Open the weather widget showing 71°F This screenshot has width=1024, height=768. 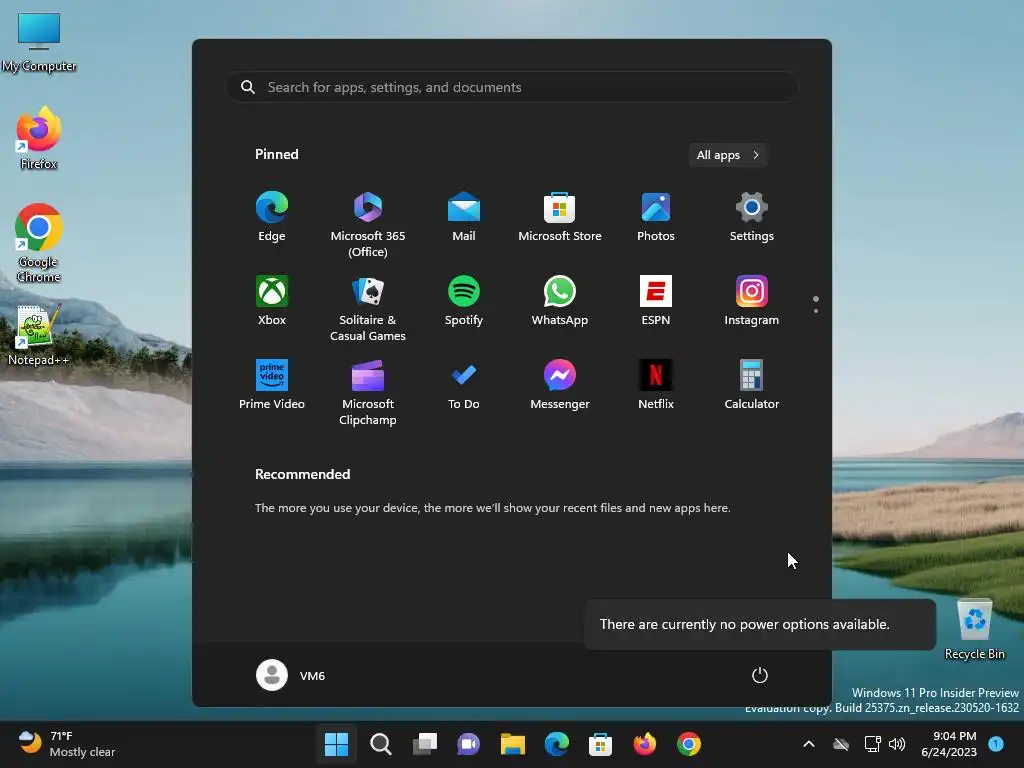point(67,744)
